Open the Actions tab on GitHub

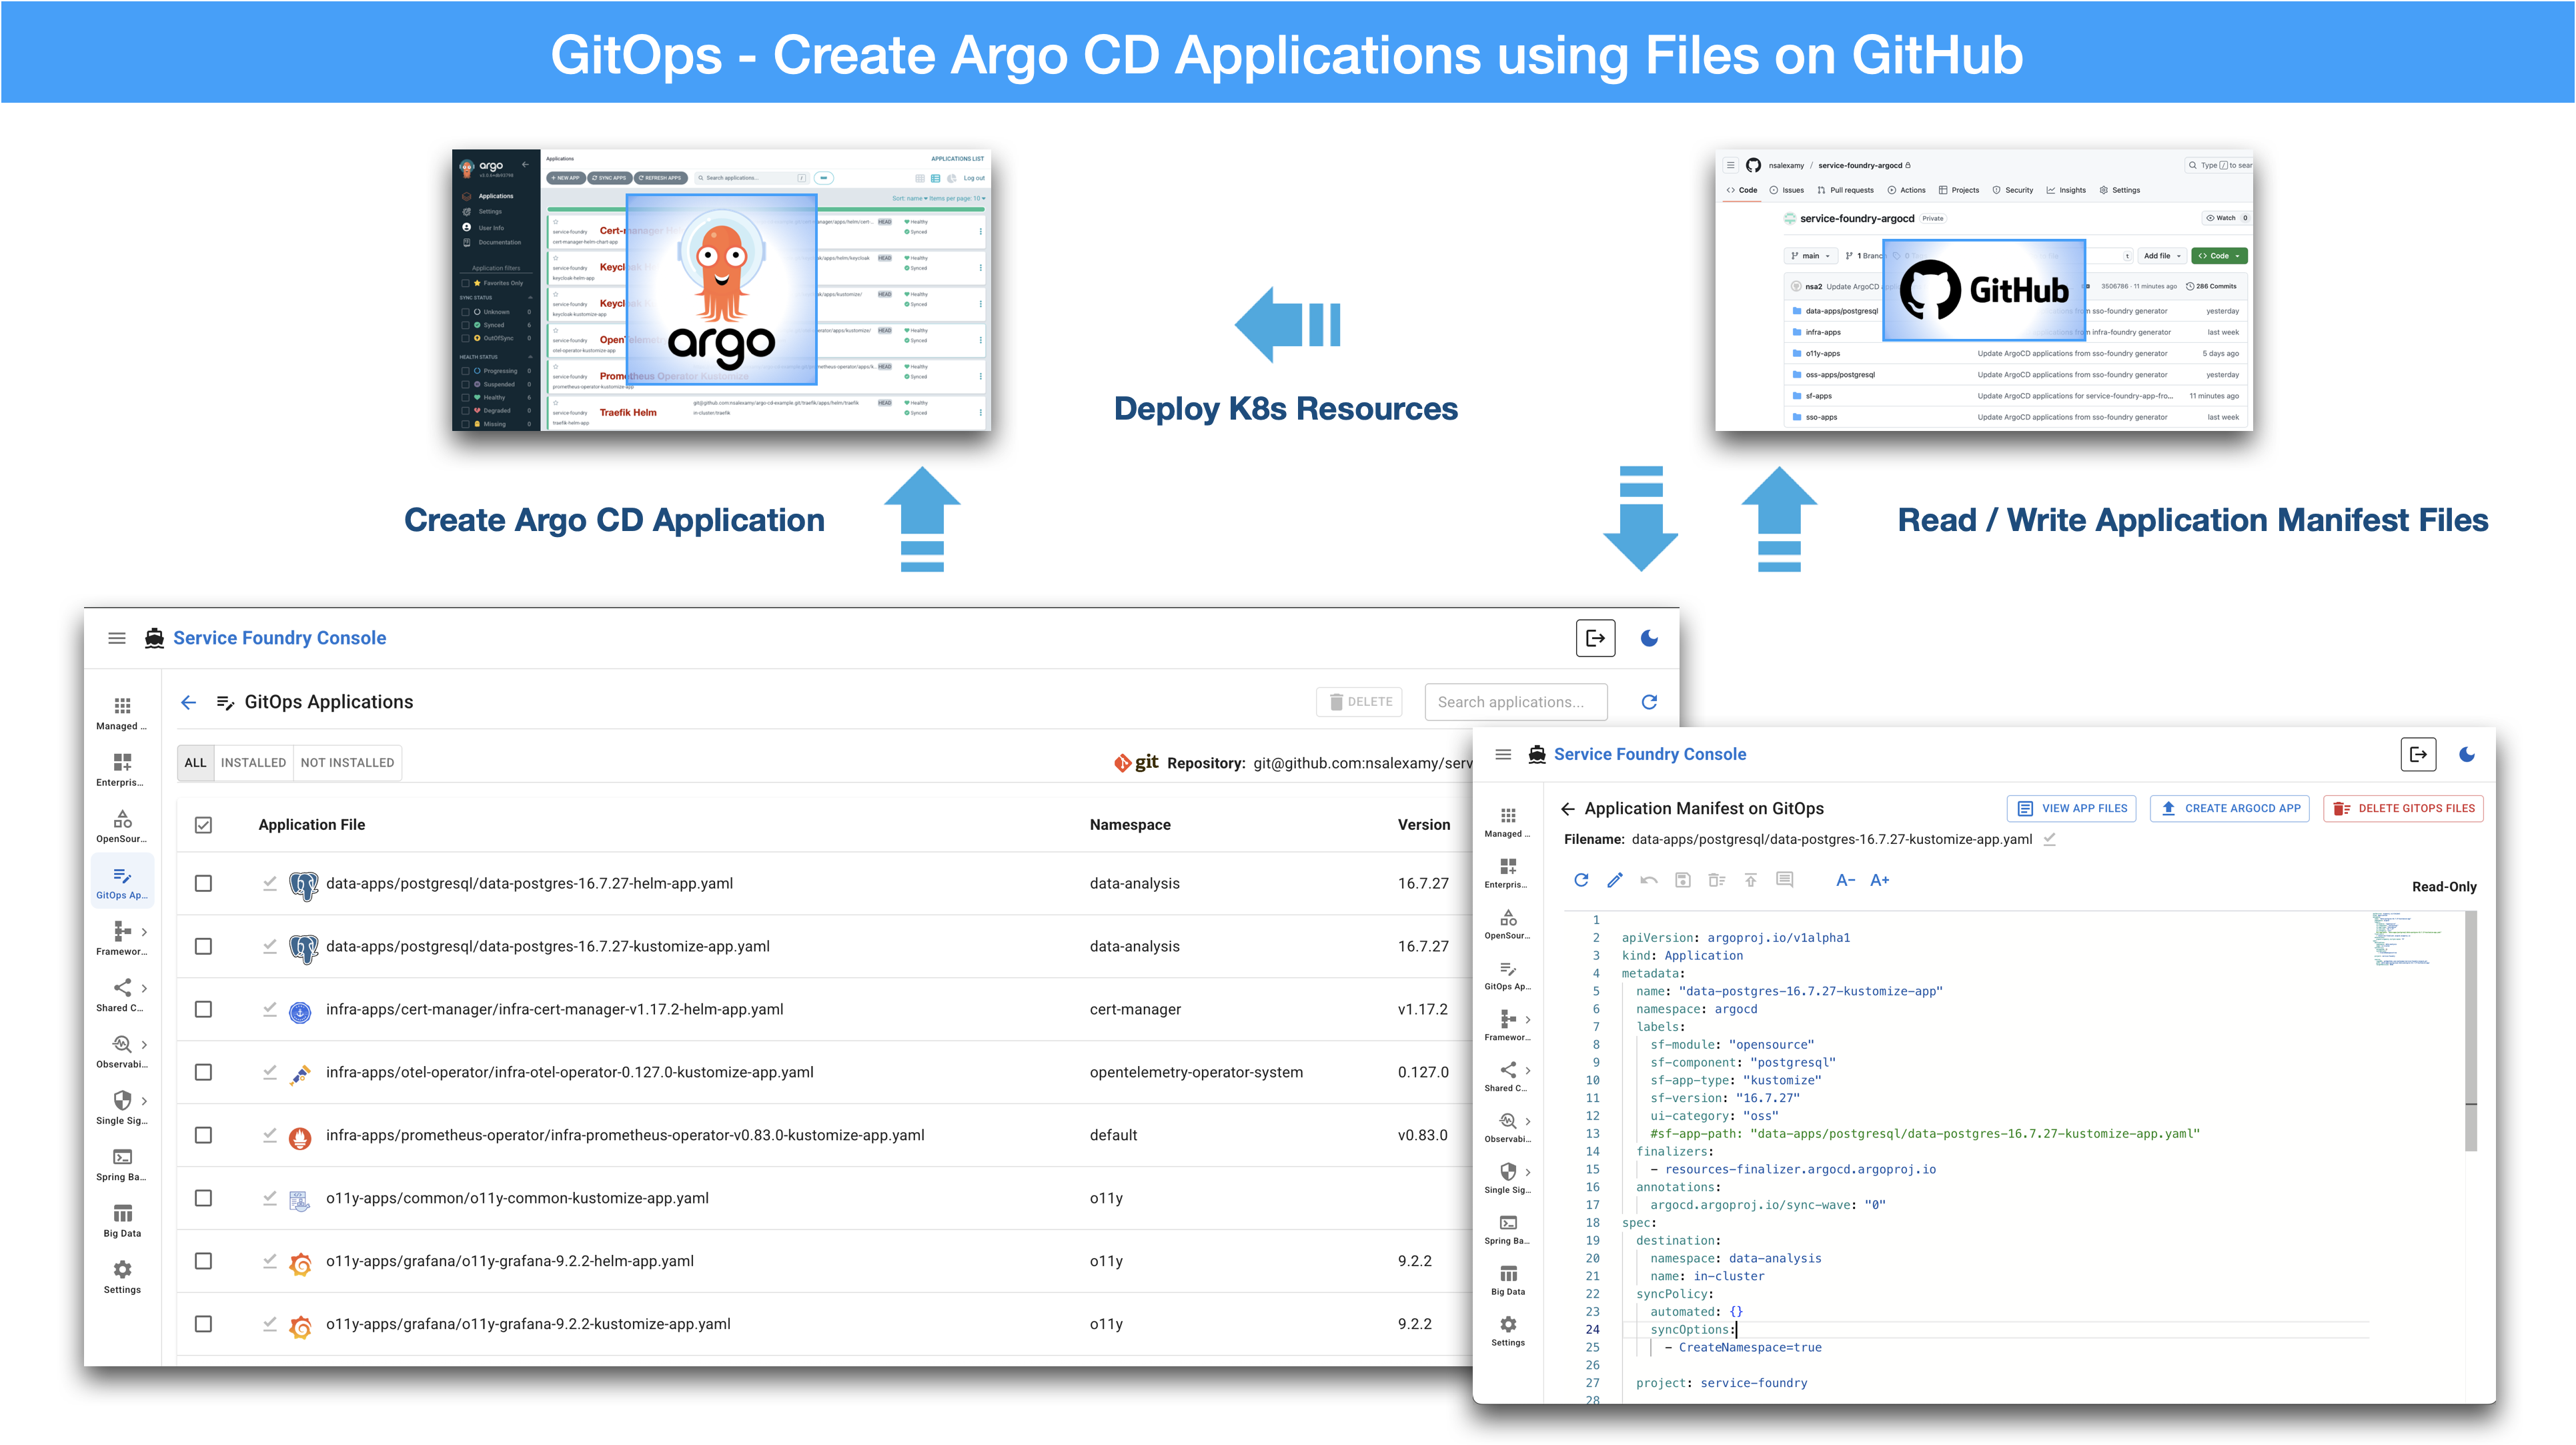click(1907, 190)
